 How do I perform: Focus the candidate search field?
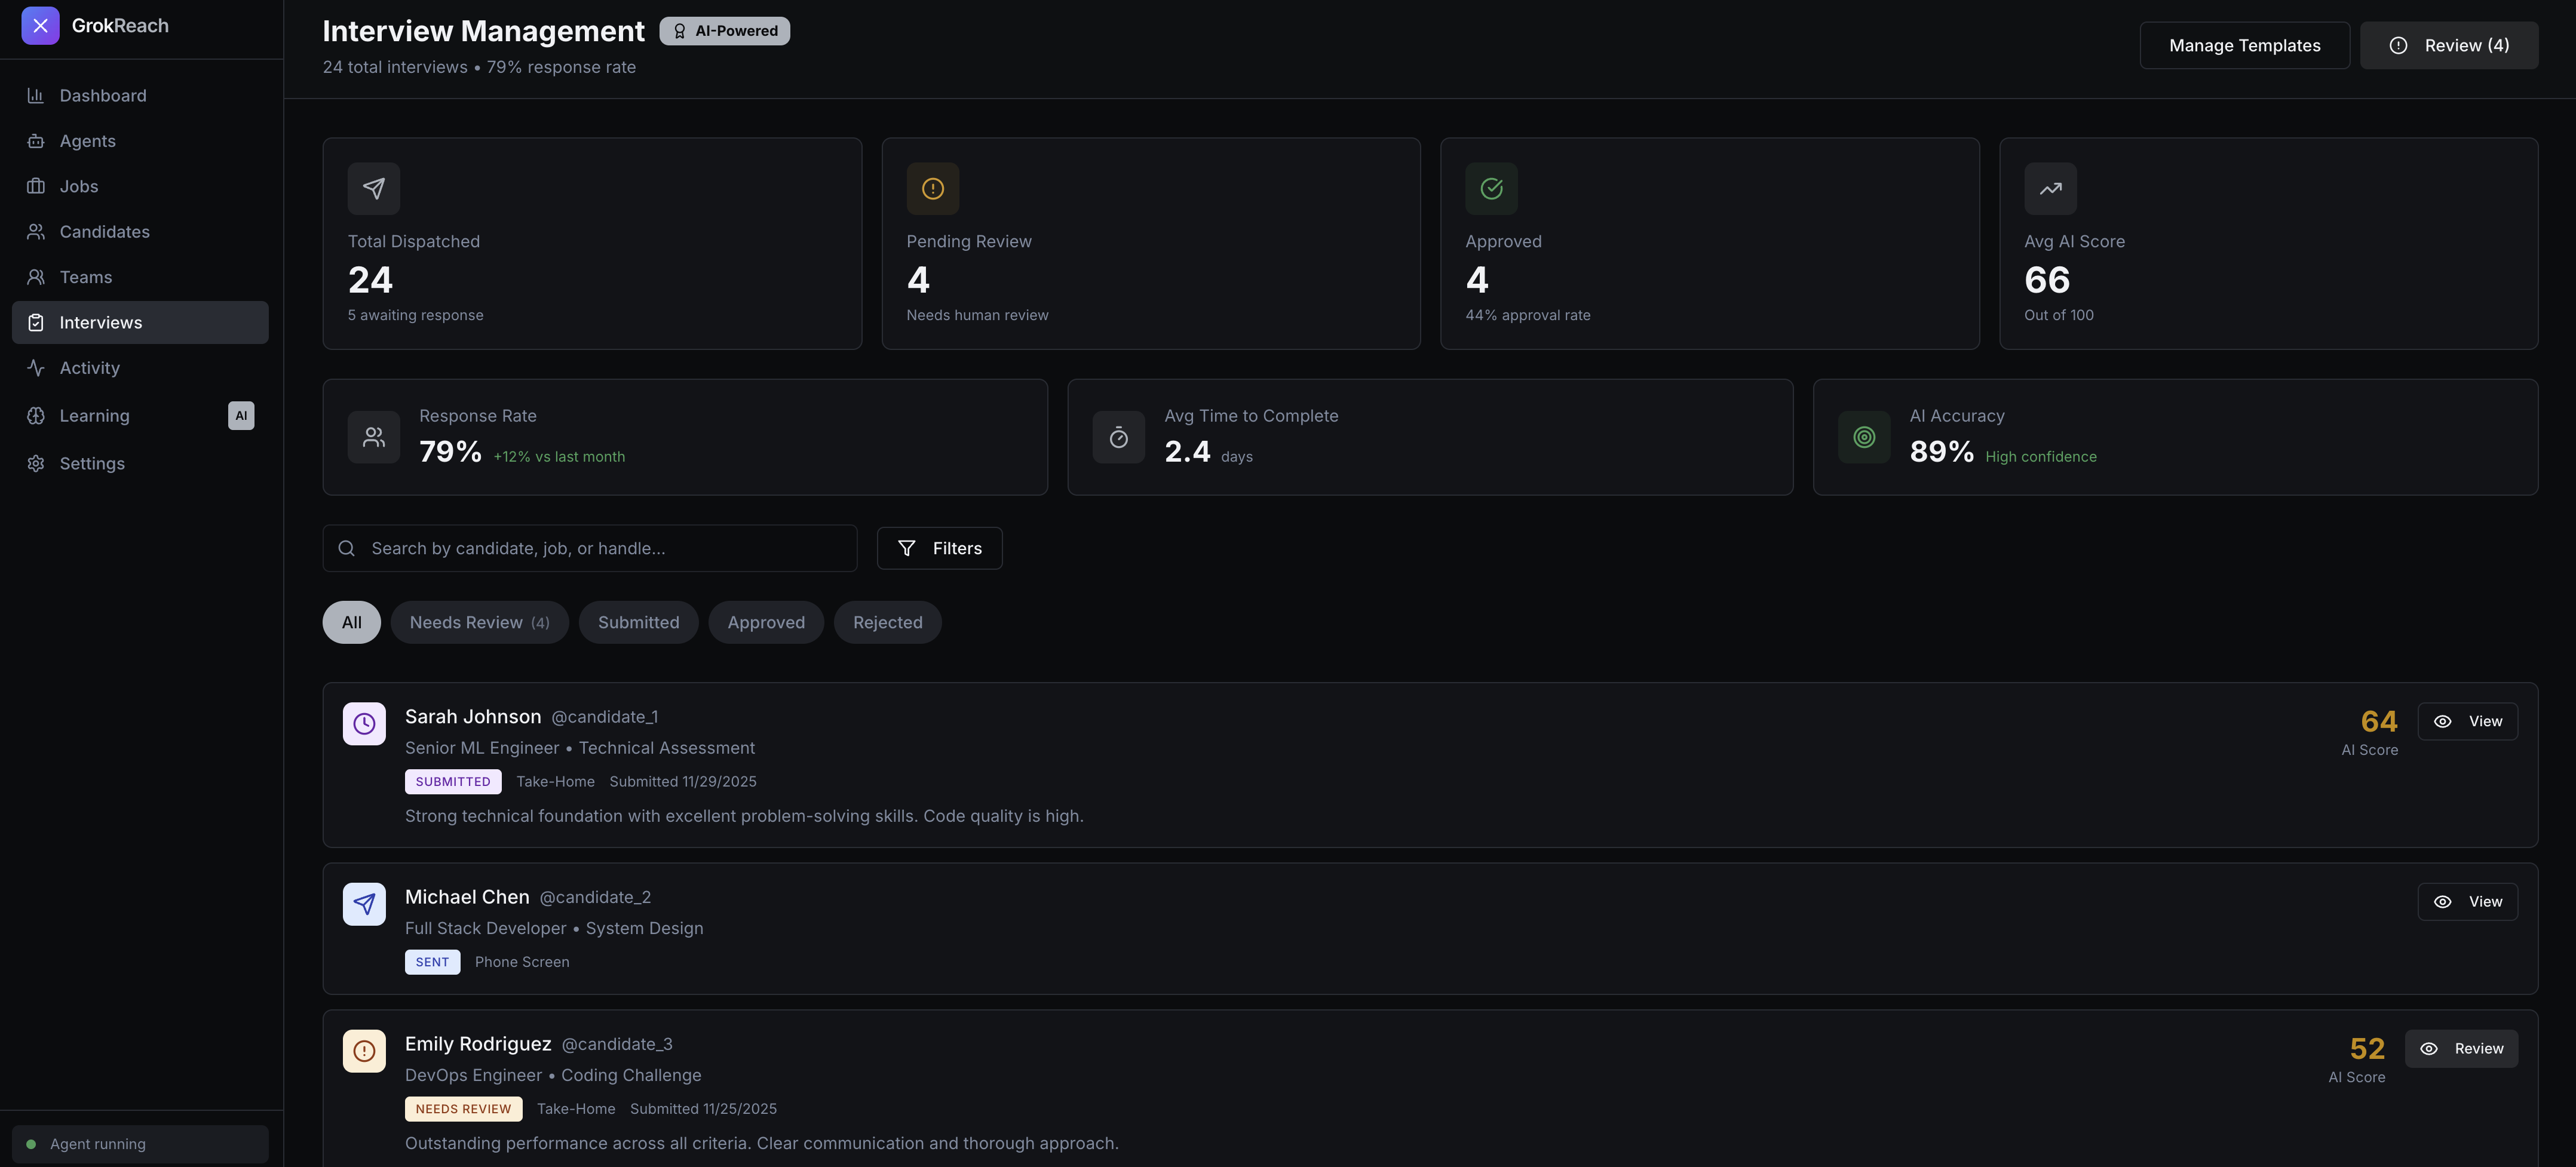(x=590, y=549)
